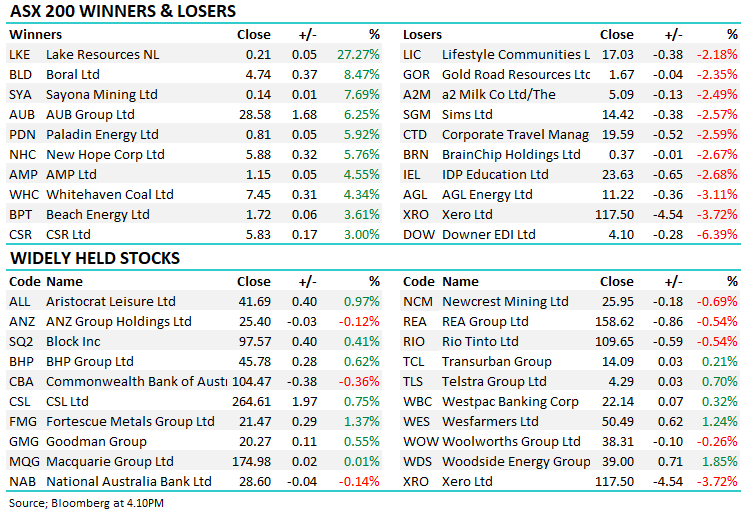Click the LKE stock code
Viewport: 747px width, 515px height.
[20, 54]
